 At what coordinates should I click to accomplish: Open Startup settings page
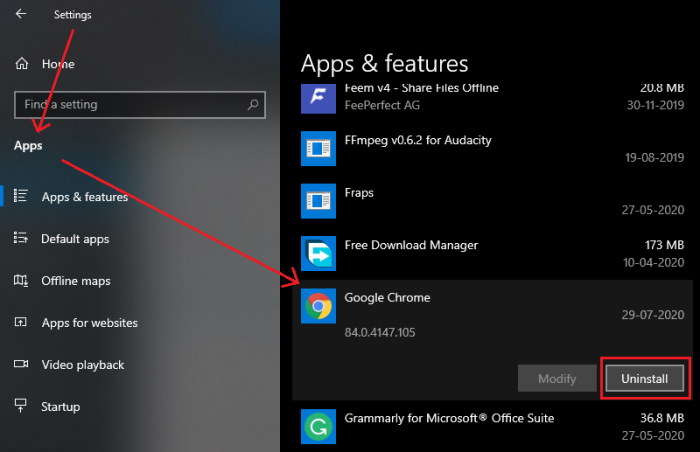[61, 407]
